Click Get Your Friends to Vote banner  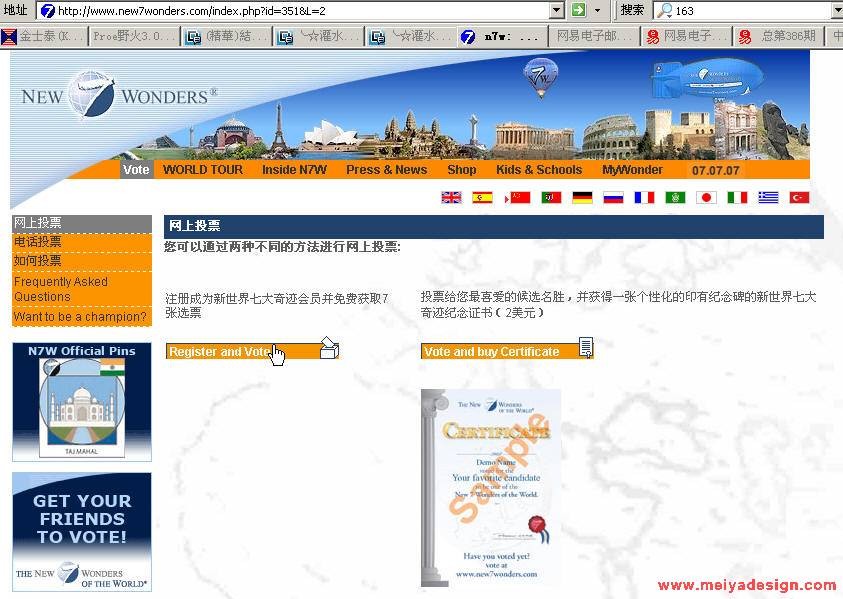pos(82,532)
